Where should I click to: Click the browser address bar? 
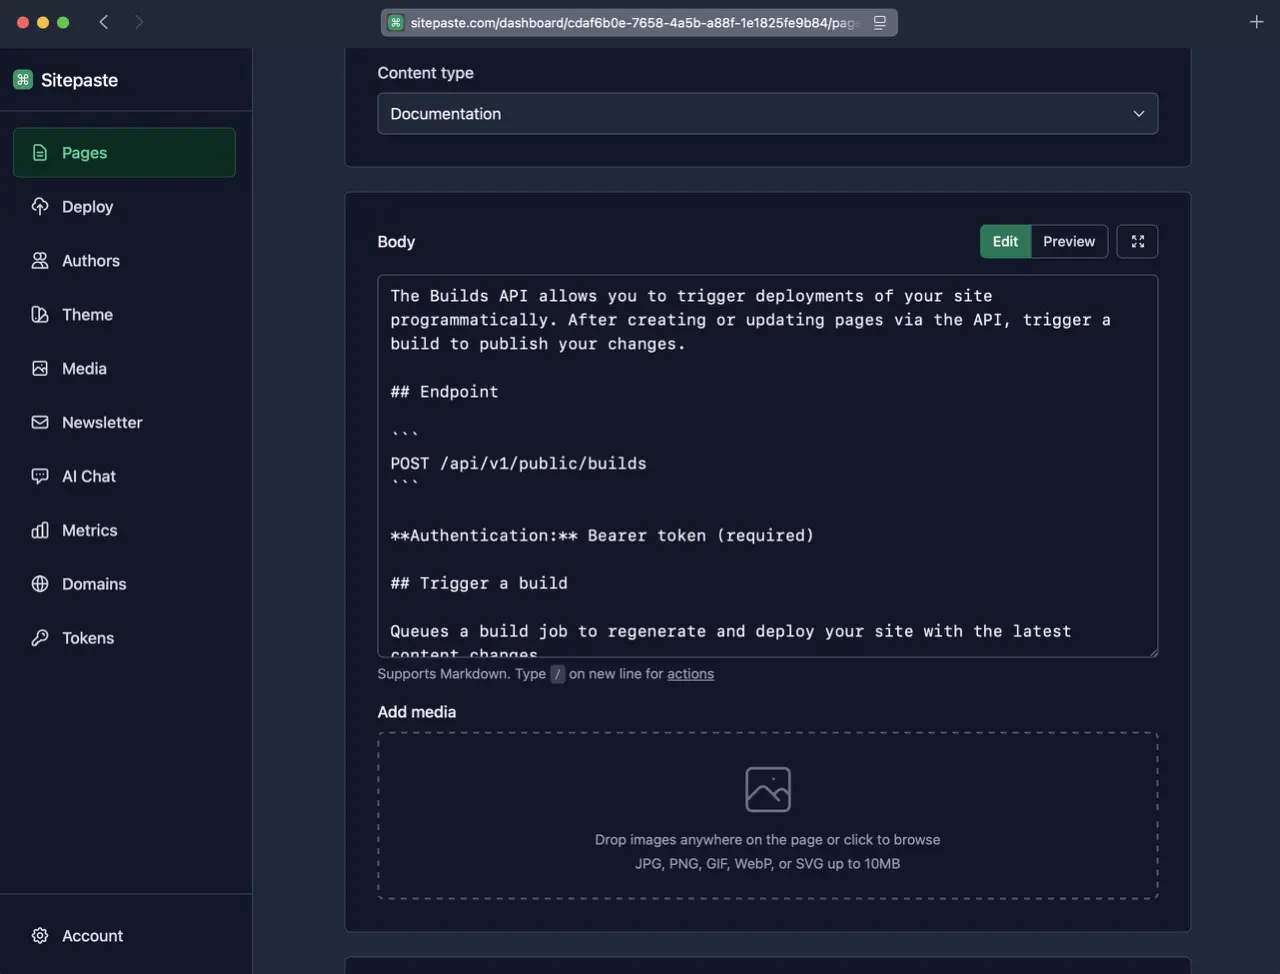pyautogui.click(x=639, y=21)
